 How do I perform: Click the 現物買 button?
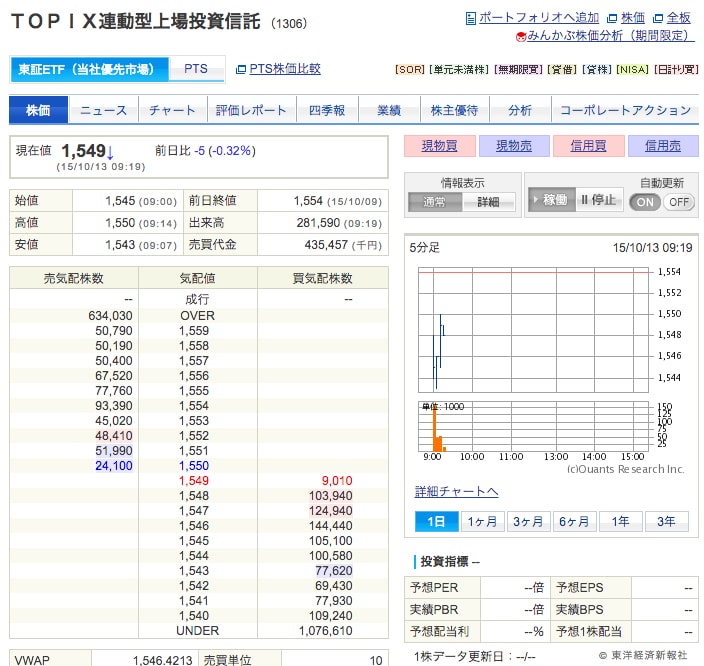pyautogui.click(x=440, y=146)
